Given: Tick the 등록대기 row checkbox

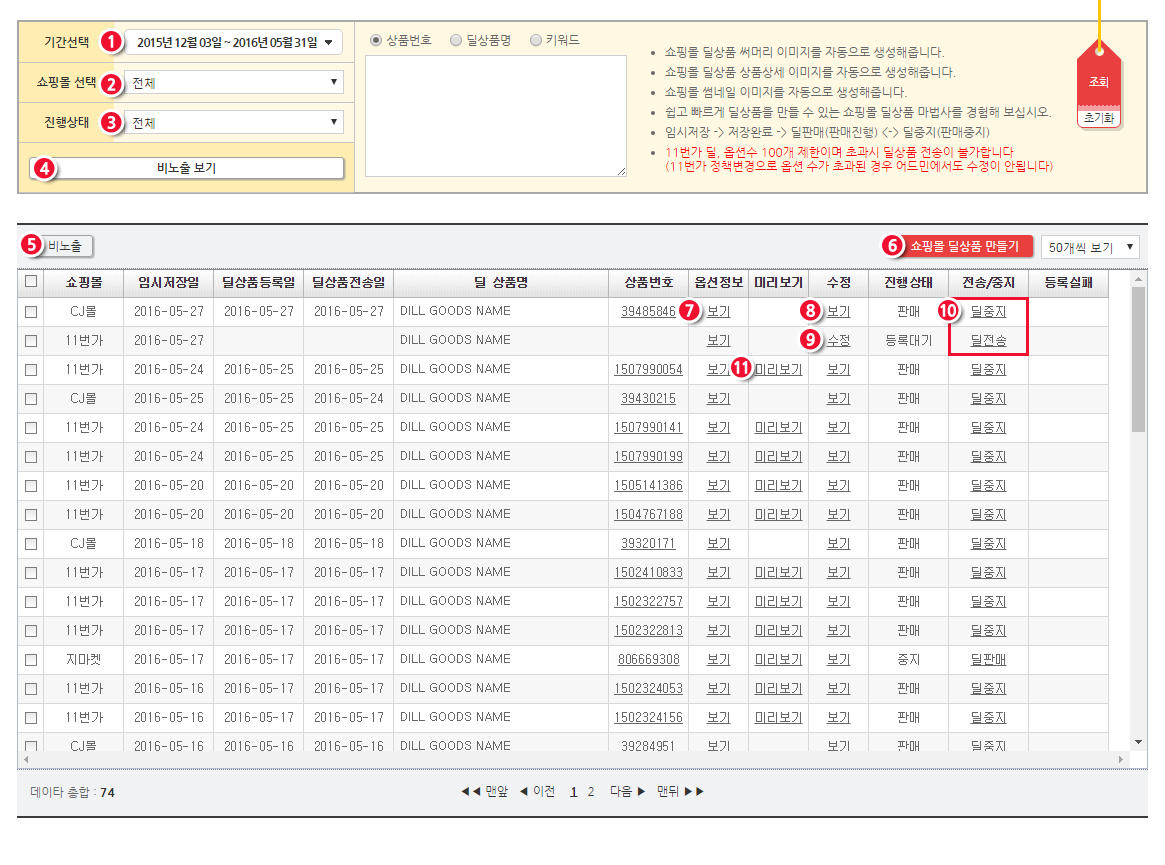Looking at the screenshot, I should tap(30, 341).
